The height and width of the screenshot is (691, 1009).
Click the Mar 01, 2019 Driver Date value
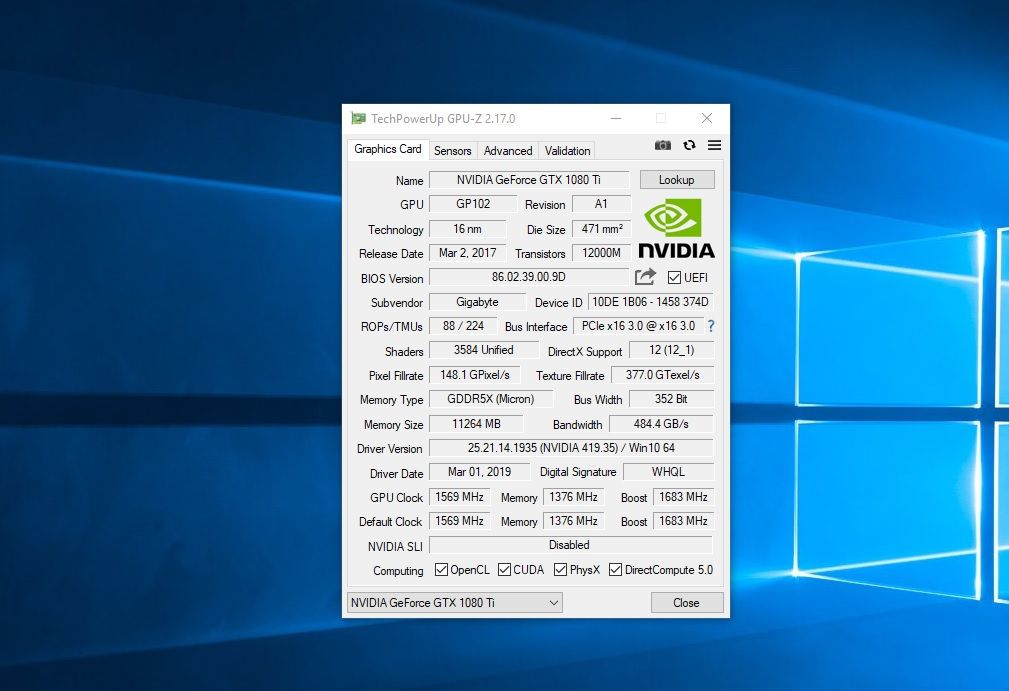[479, 472]
